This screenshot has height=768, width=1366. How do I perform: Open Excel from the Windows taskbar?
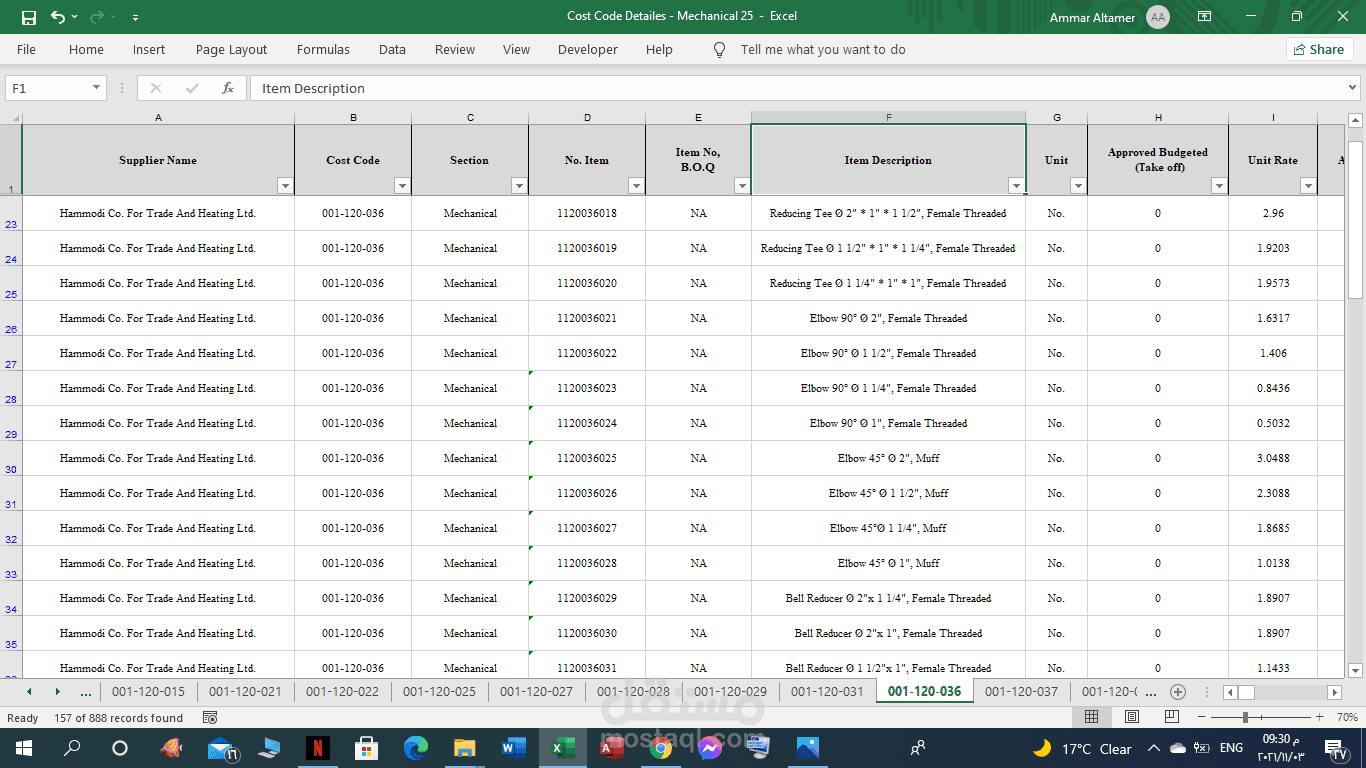[562, 748]
